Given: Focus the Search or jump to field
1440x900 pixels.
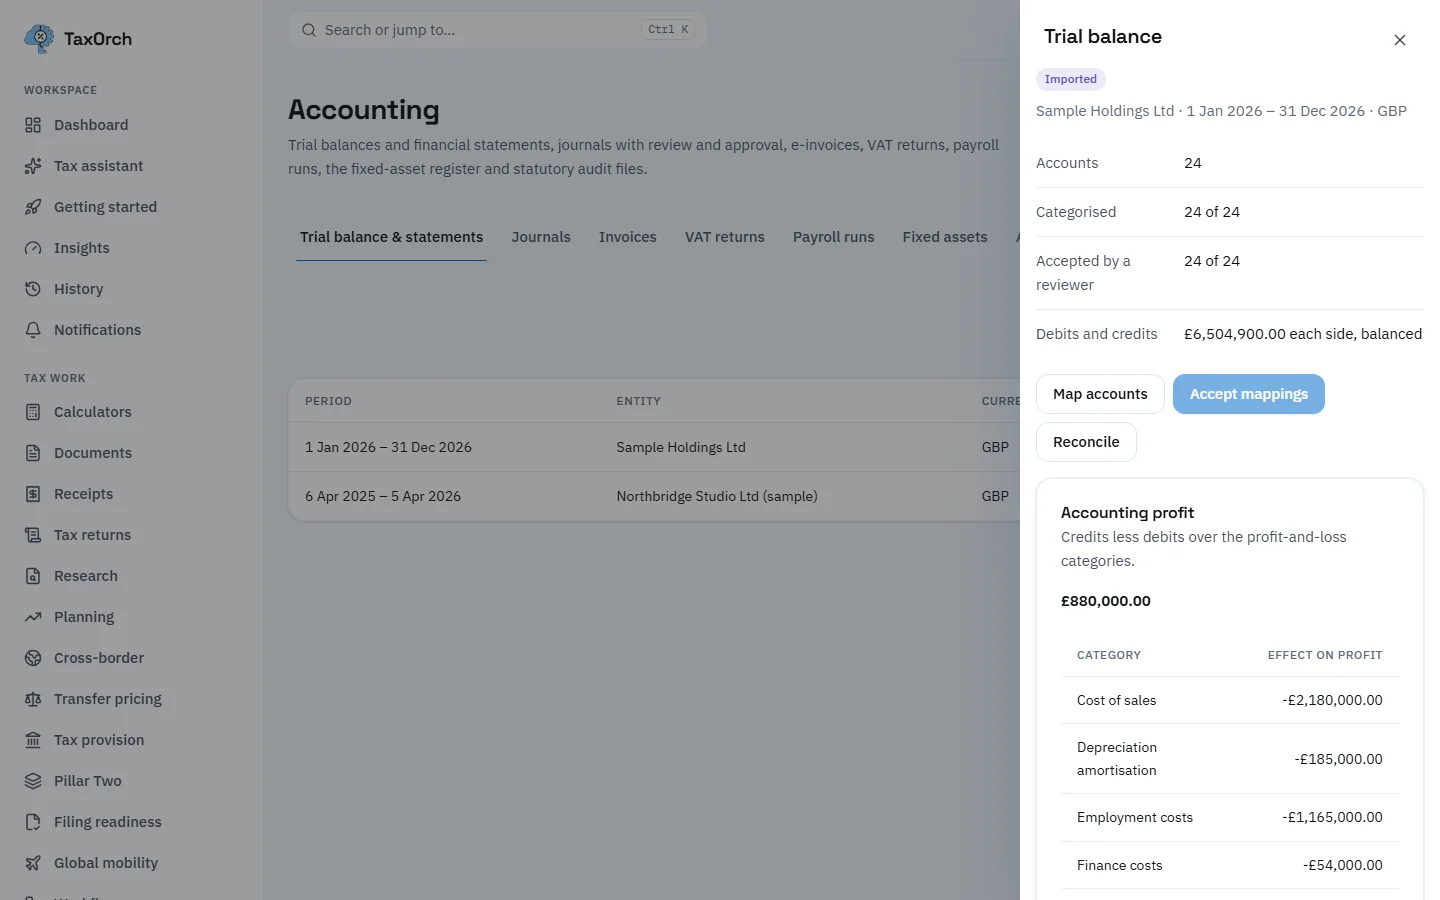Looking at the screenshot, I should 498,30.
